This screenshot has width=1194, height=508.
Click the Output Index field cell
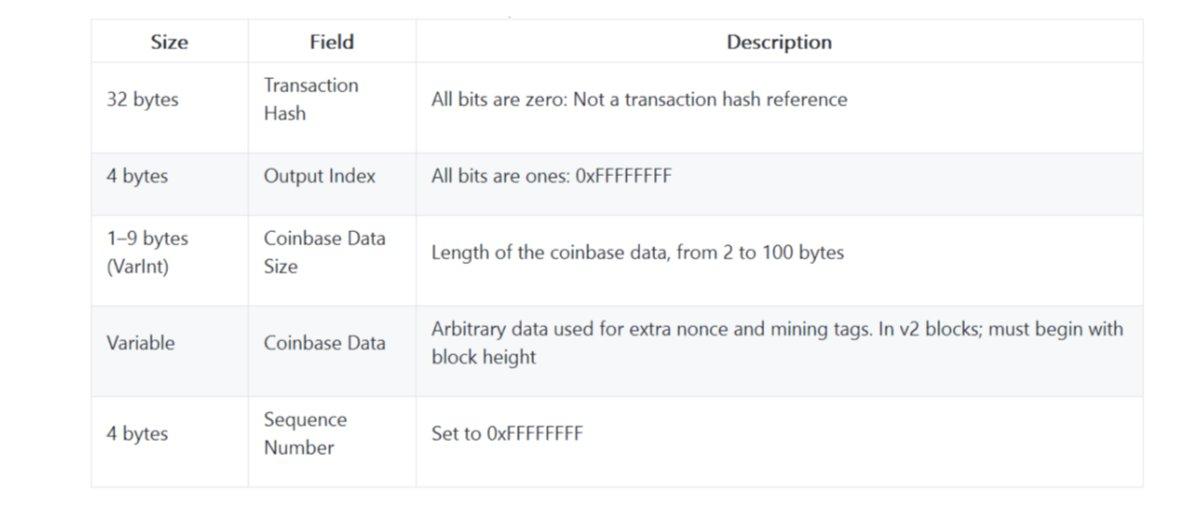[x=319, y=176]
